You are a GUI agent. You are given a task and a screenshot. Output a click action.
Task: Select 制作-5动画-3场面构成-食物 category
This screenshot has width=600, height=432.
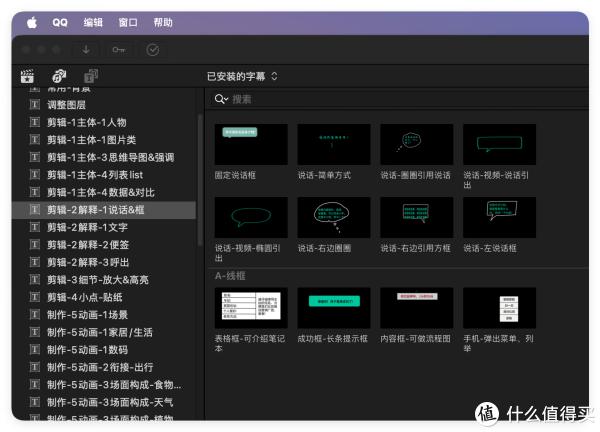click(x=104, y=385)
